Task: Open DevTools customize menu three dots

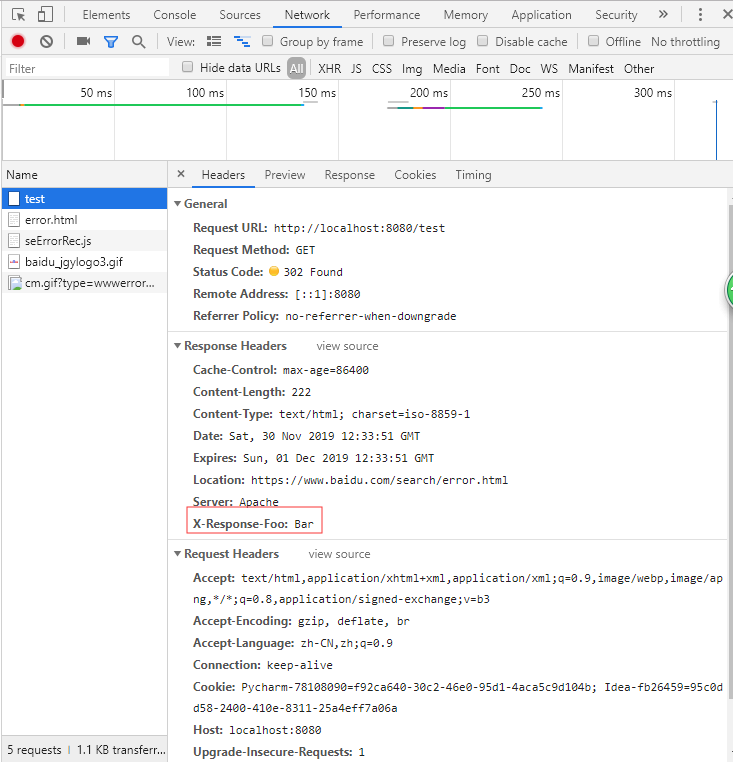Action: click(700, 15)
